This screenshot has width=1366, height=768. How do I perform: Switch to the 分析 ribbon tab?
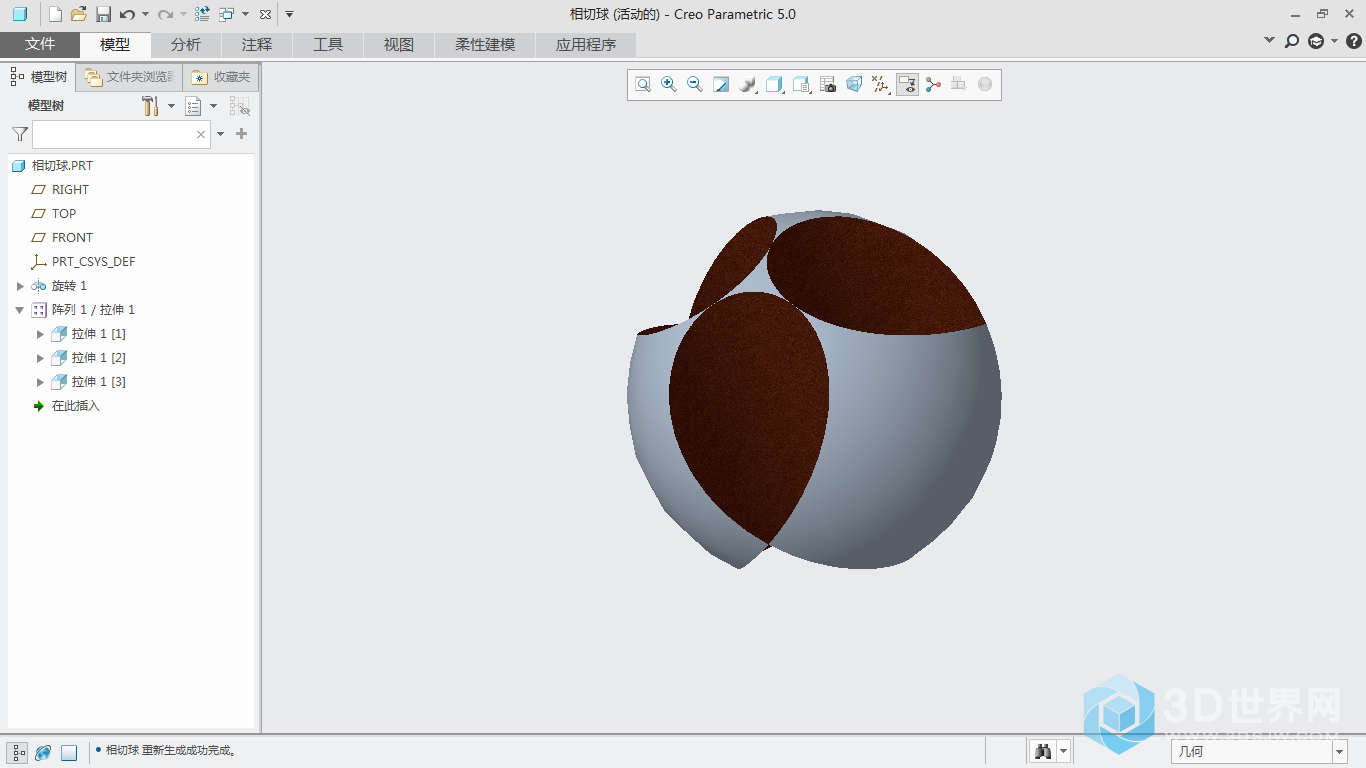[186, 45]
